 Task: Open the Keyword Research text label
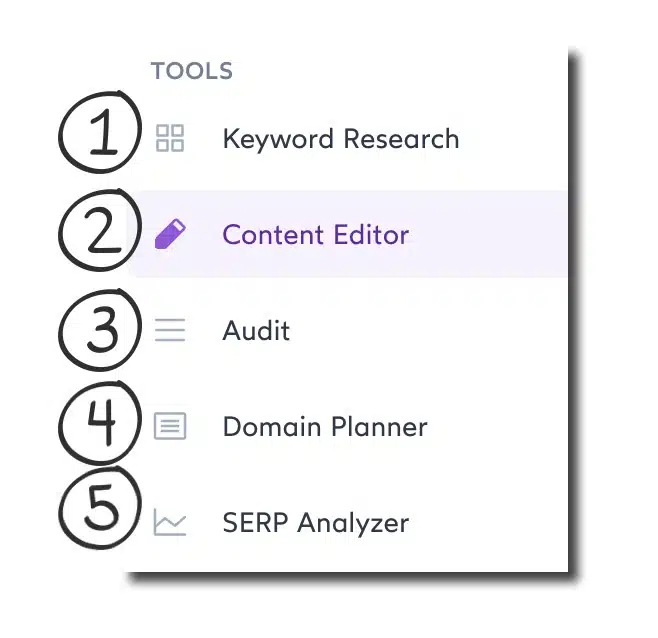tap(340, 139)
